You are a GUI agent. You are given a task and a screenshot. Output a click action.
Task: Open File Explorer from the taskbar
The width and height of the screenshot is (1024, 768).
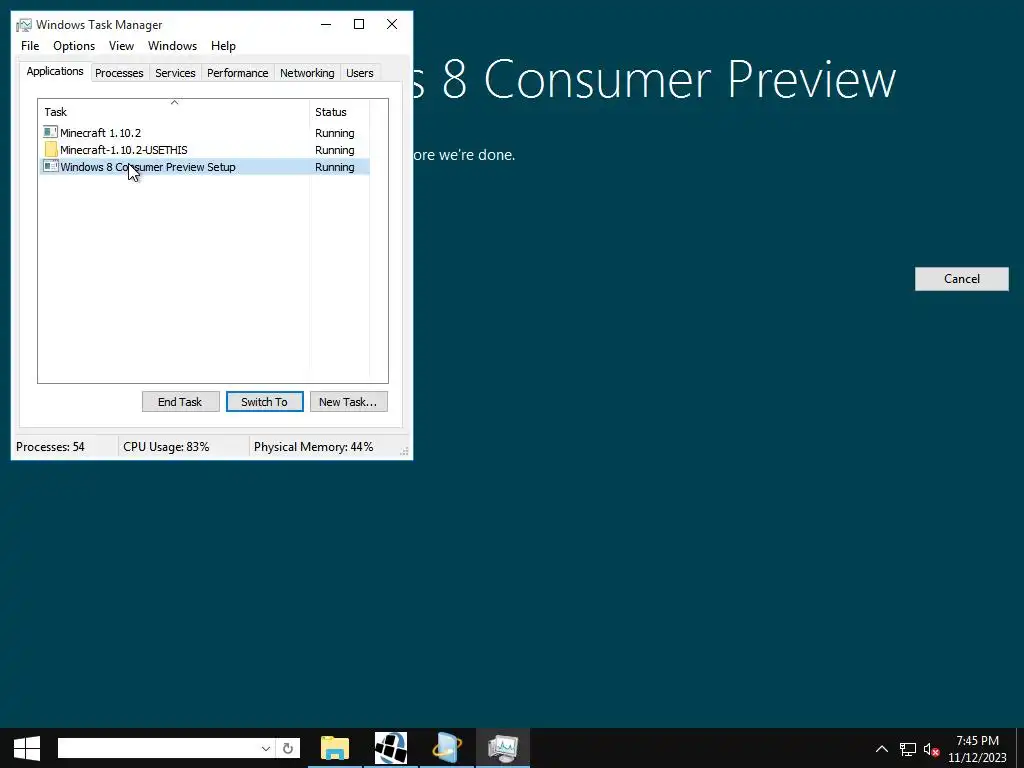click(x=335, y=748)
